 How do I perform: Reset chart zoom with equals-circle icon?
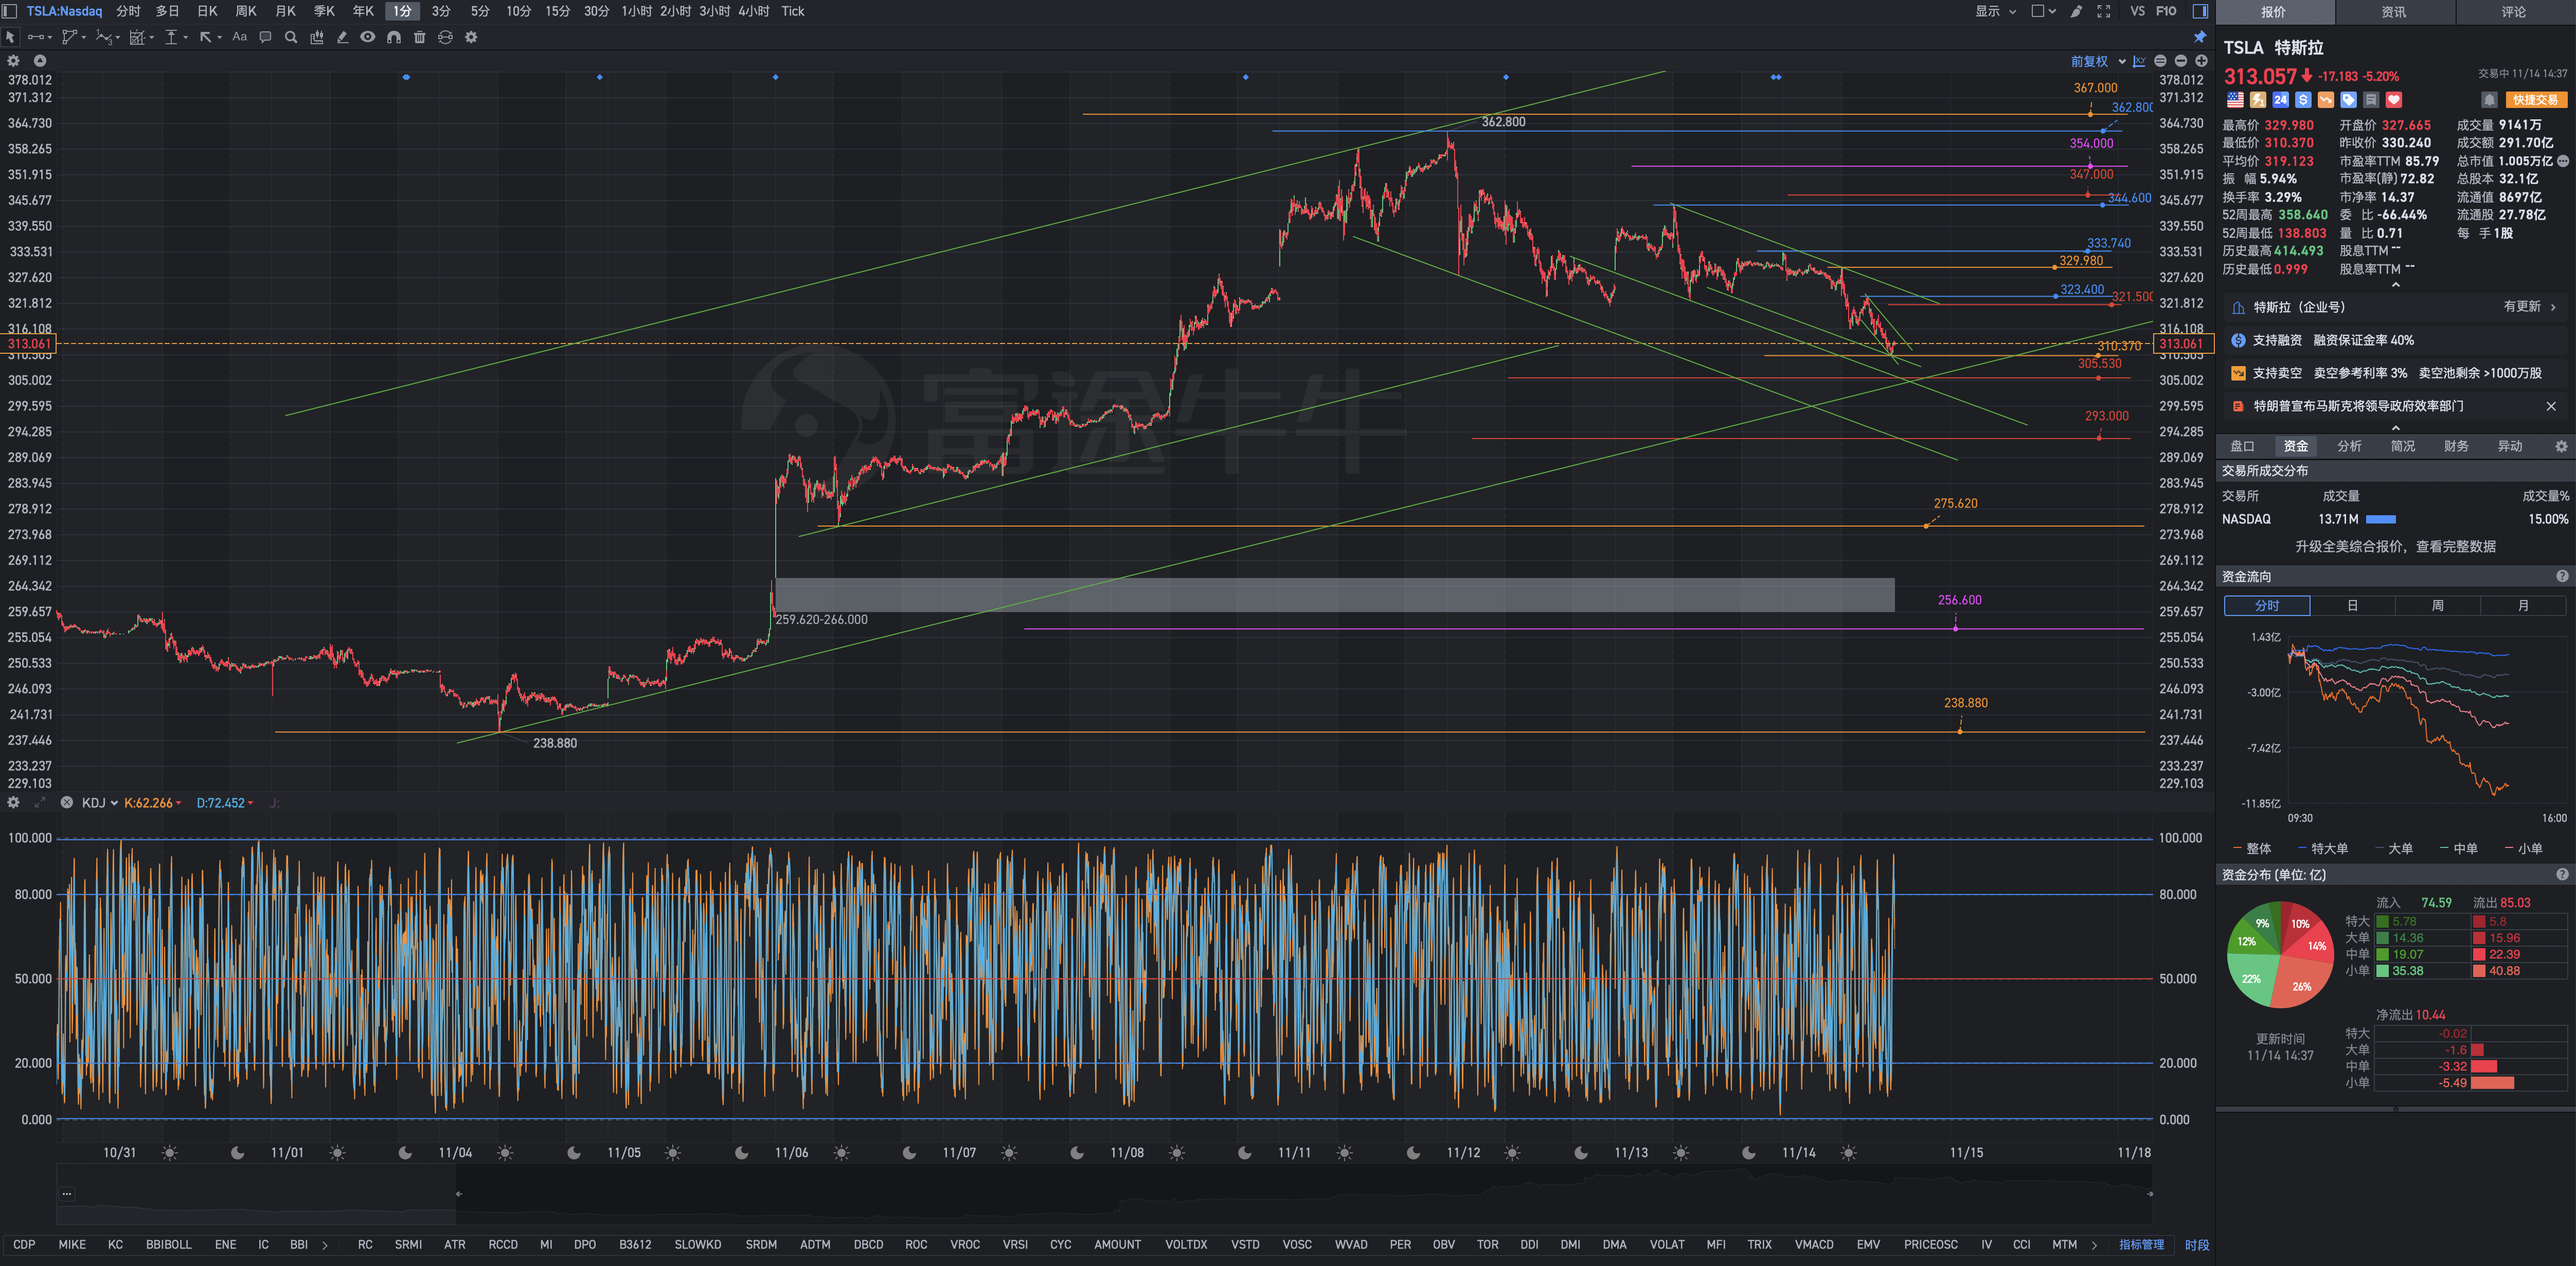click(2160, 61)
